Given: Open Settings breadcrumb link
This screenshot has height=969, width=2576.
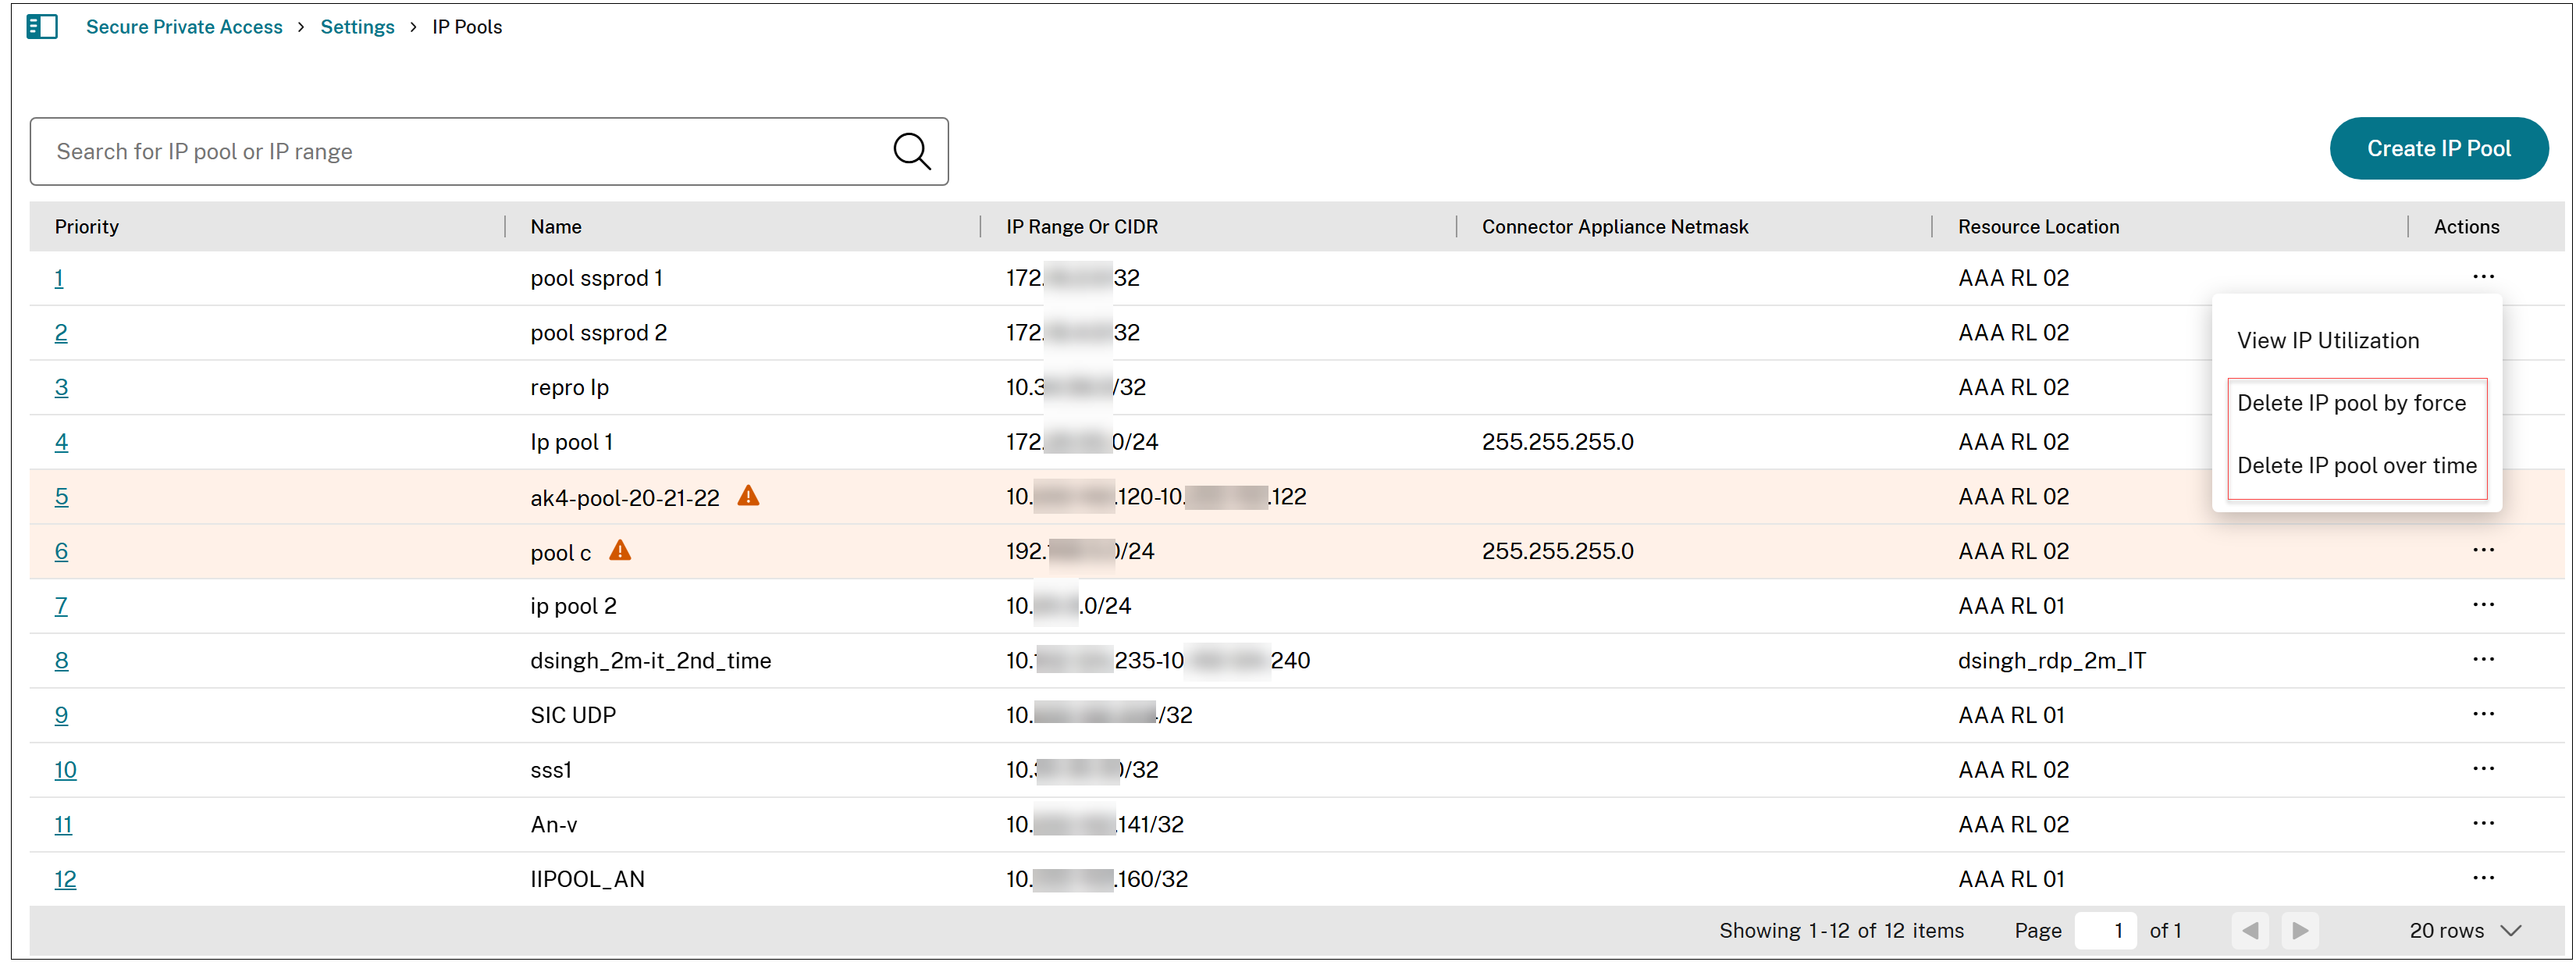Looking at the screenshot, I should coord(357,27).
